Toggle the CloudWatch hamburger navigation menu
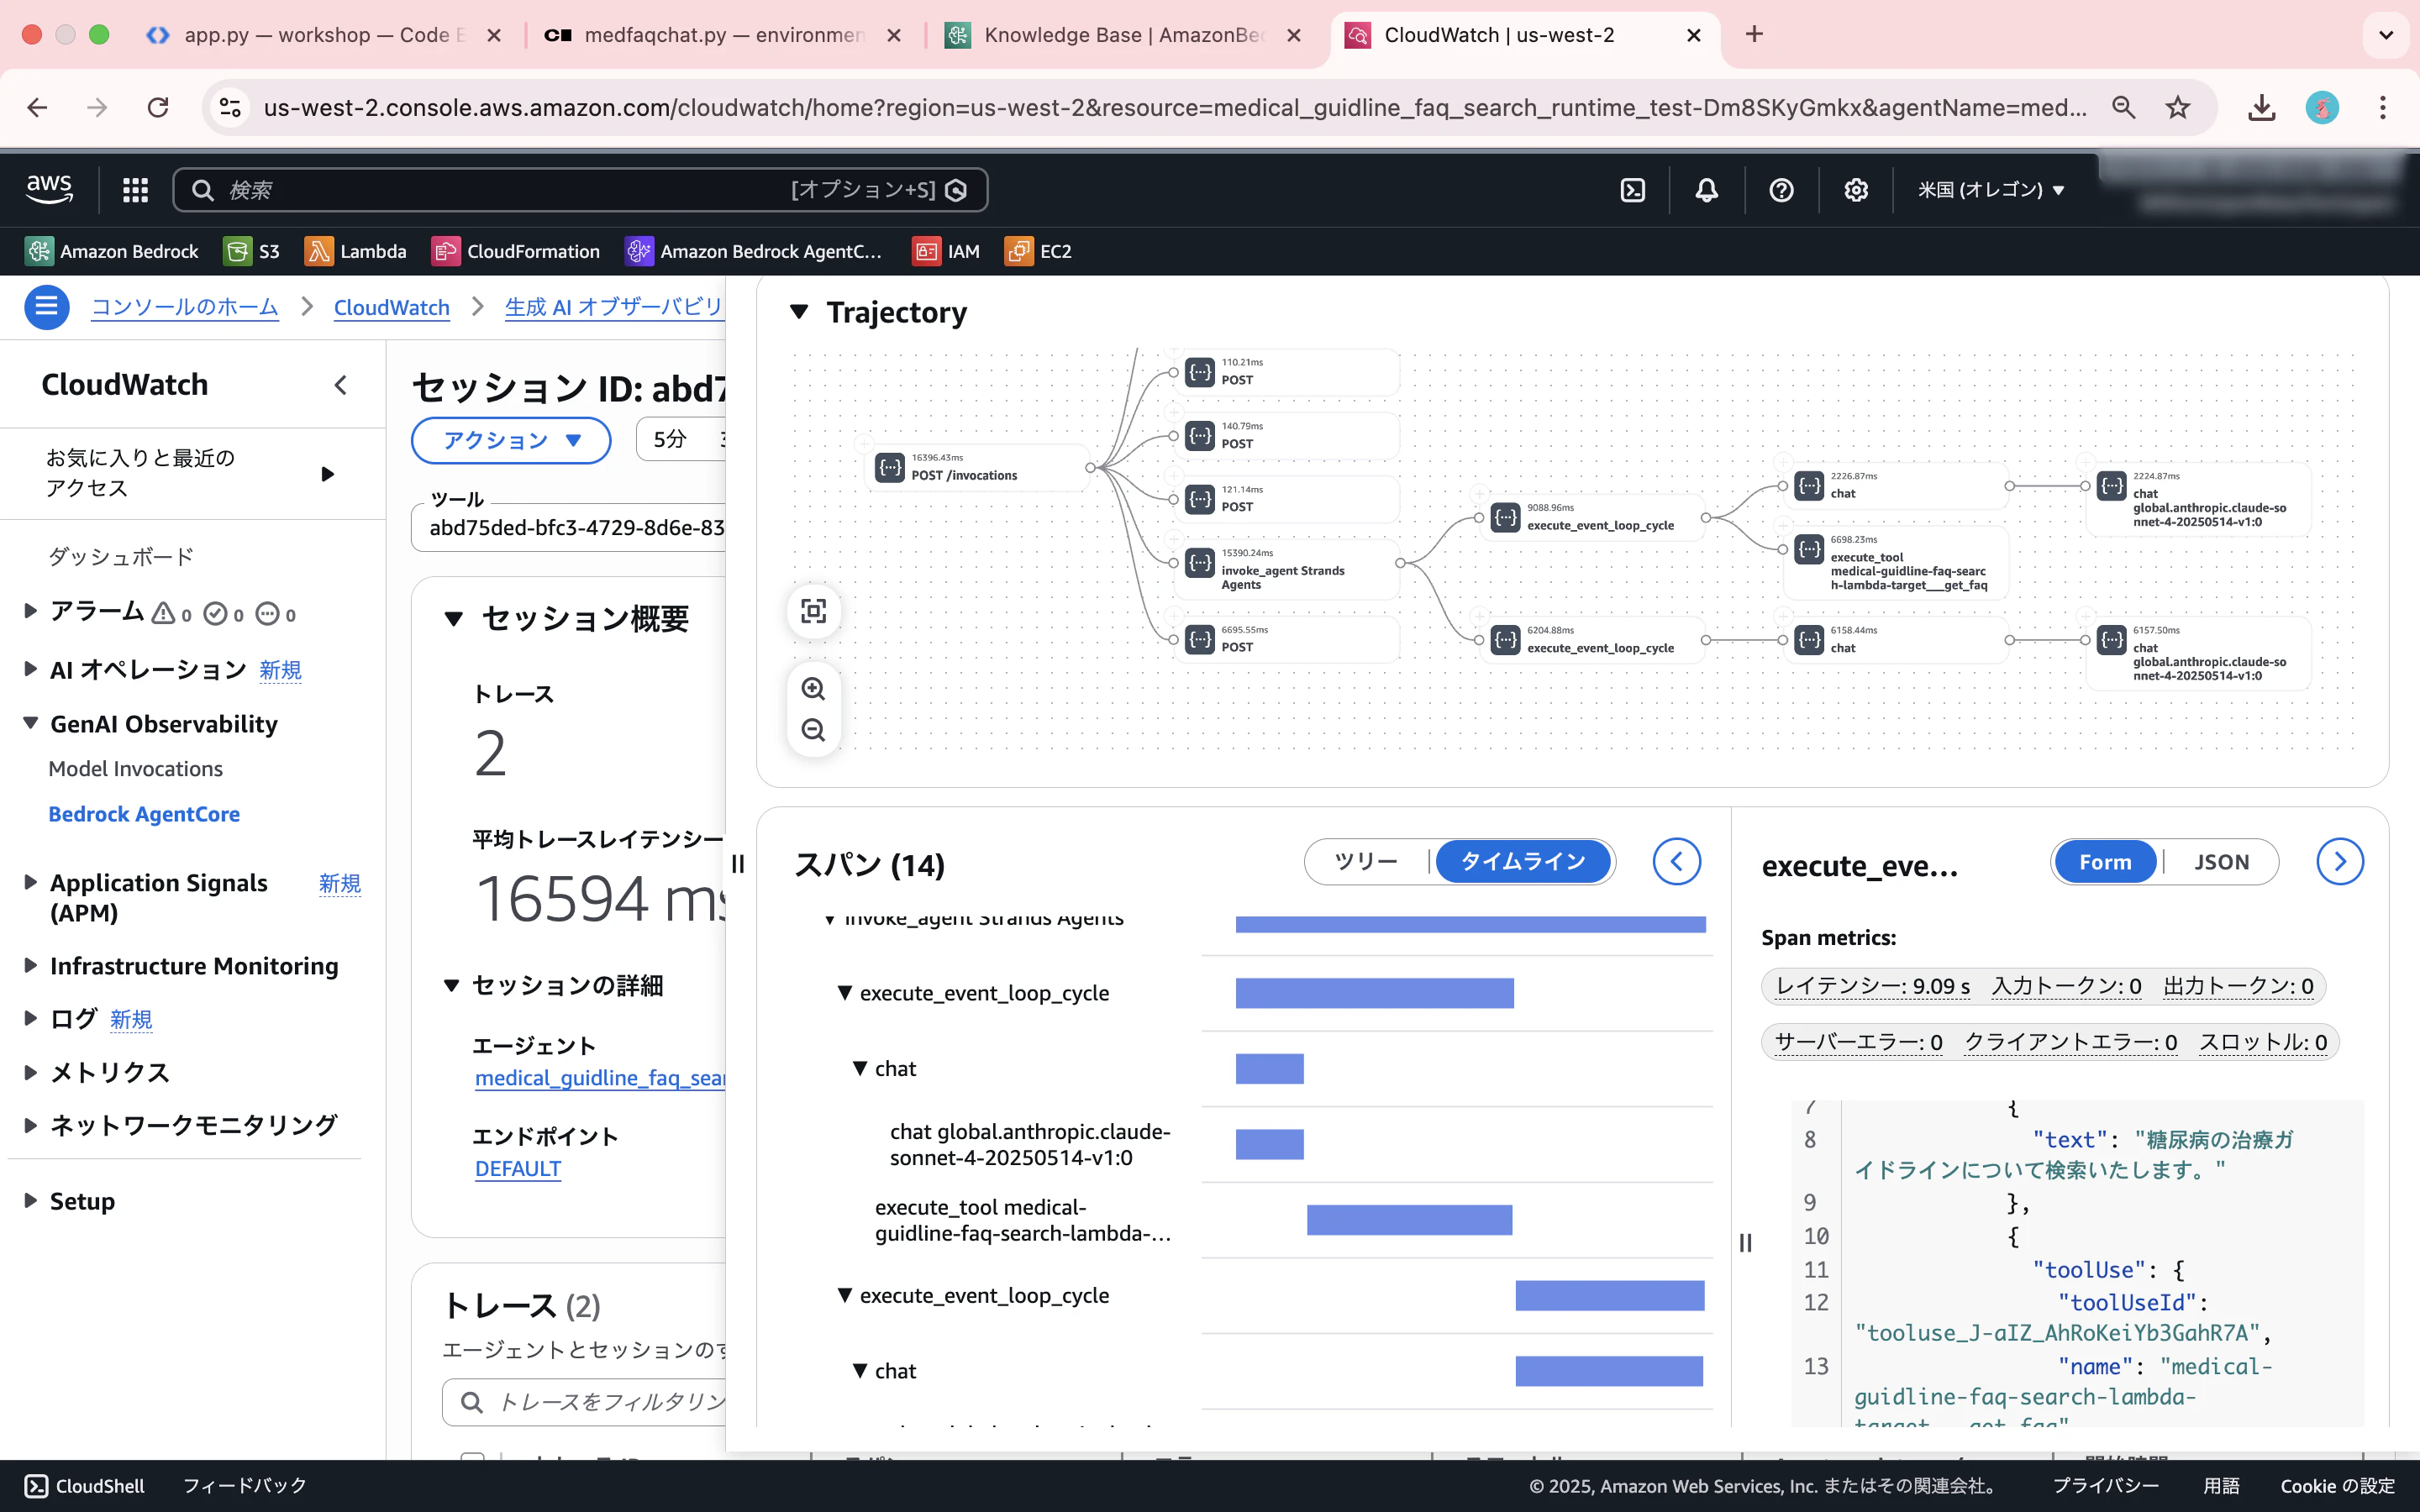This screenshot has width=2420, height=1512. [x=46, y=307]
